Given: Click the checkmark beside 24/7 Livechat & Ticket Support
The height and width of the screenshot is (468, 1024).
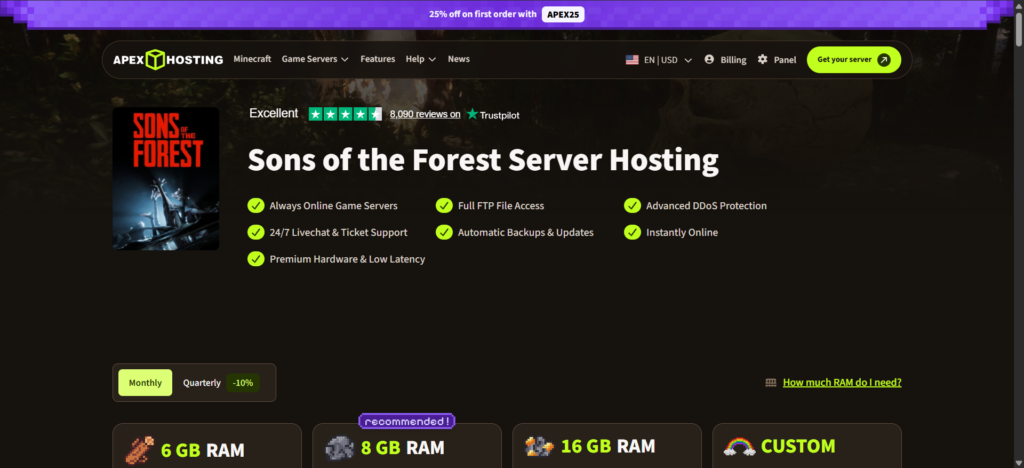Looking at the screenshot, I should tap(255, 232).
